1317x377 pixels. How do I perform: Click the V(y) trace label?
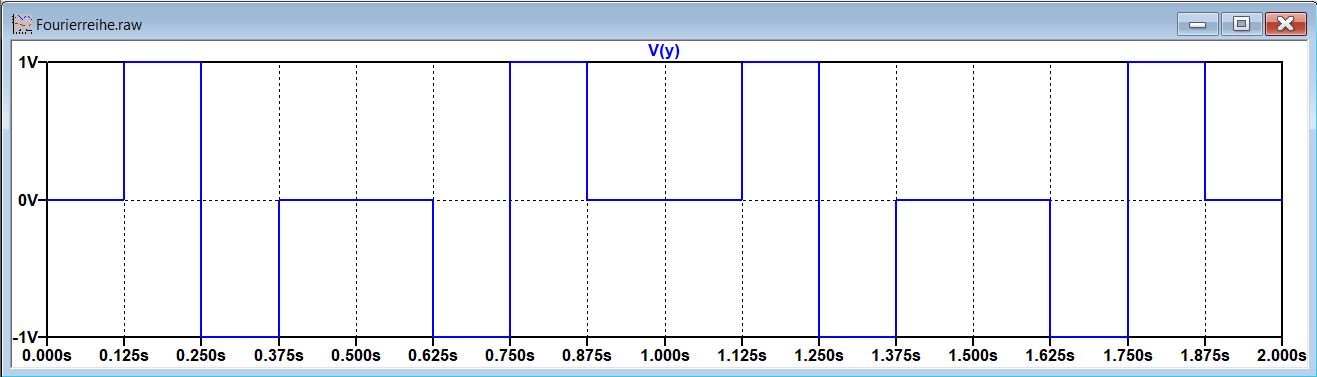click(663, 50)
